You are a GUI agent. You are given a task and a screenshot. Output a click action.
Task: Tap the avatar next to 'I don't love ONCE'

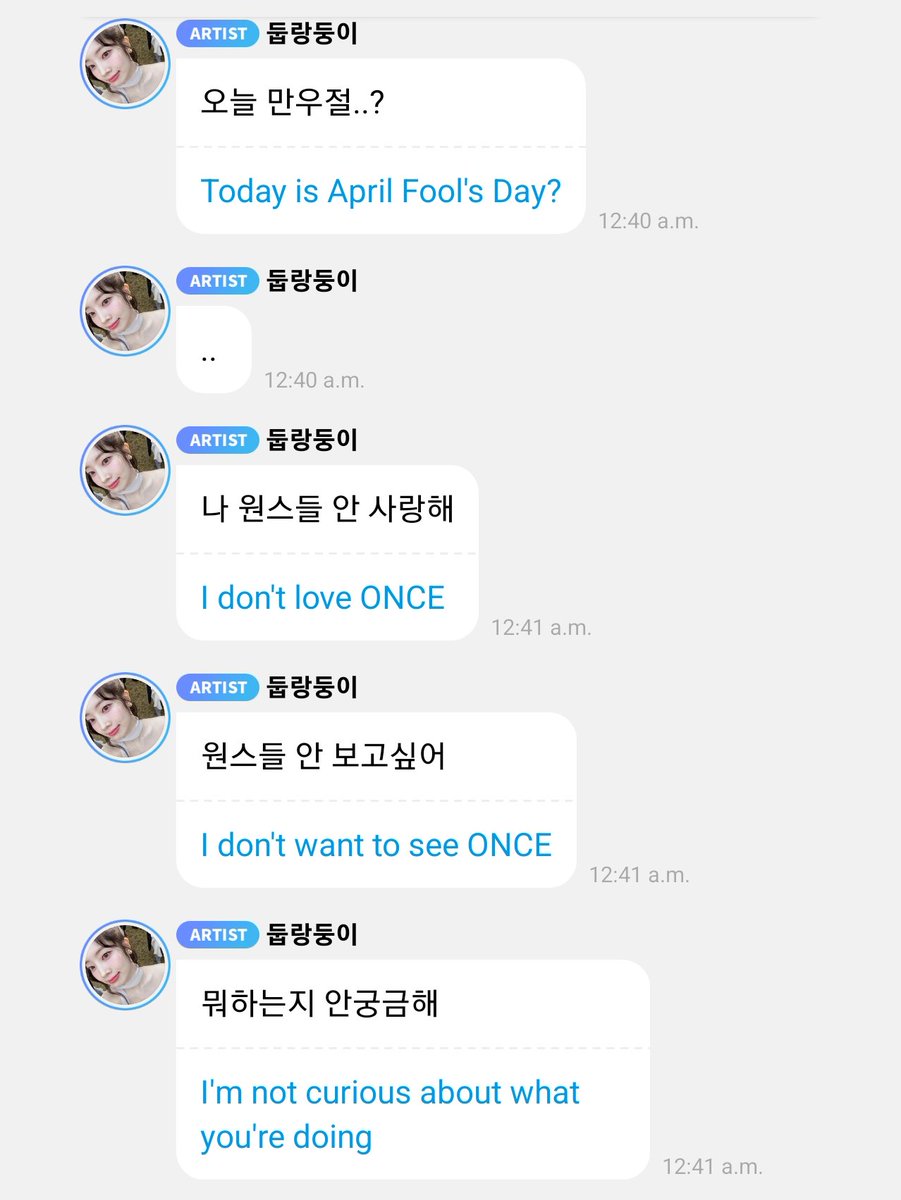pyautogui.click(x=124, y=470)
